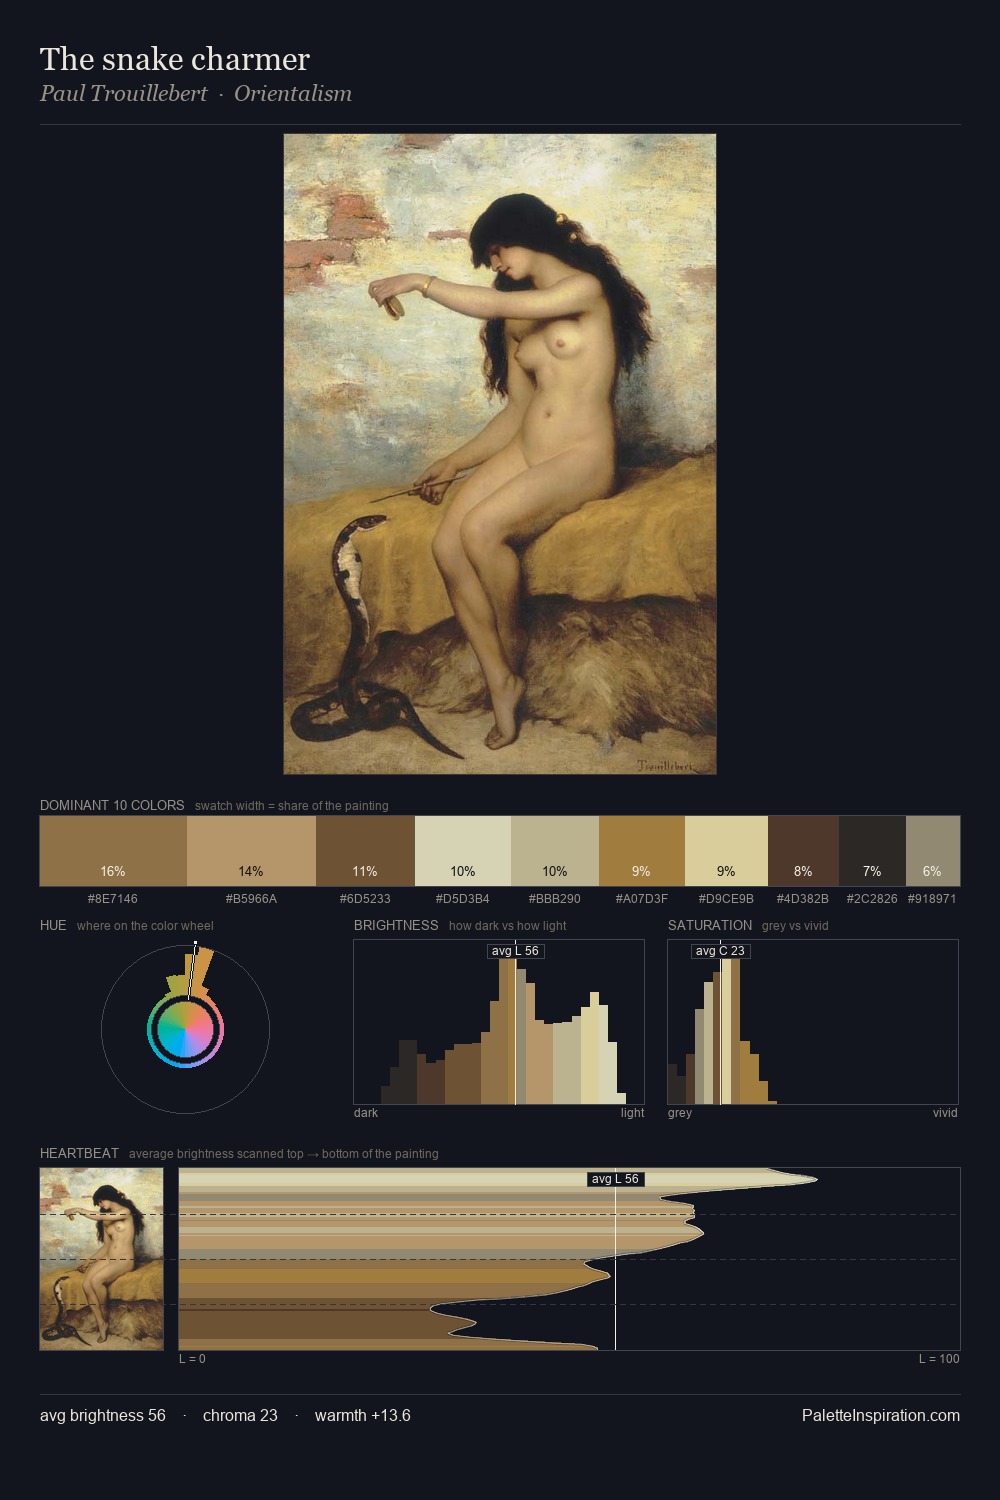Viewport: 1000px width, 1500px height.
Task: Click the 'light' axis label
Action: coord(633,1113)
